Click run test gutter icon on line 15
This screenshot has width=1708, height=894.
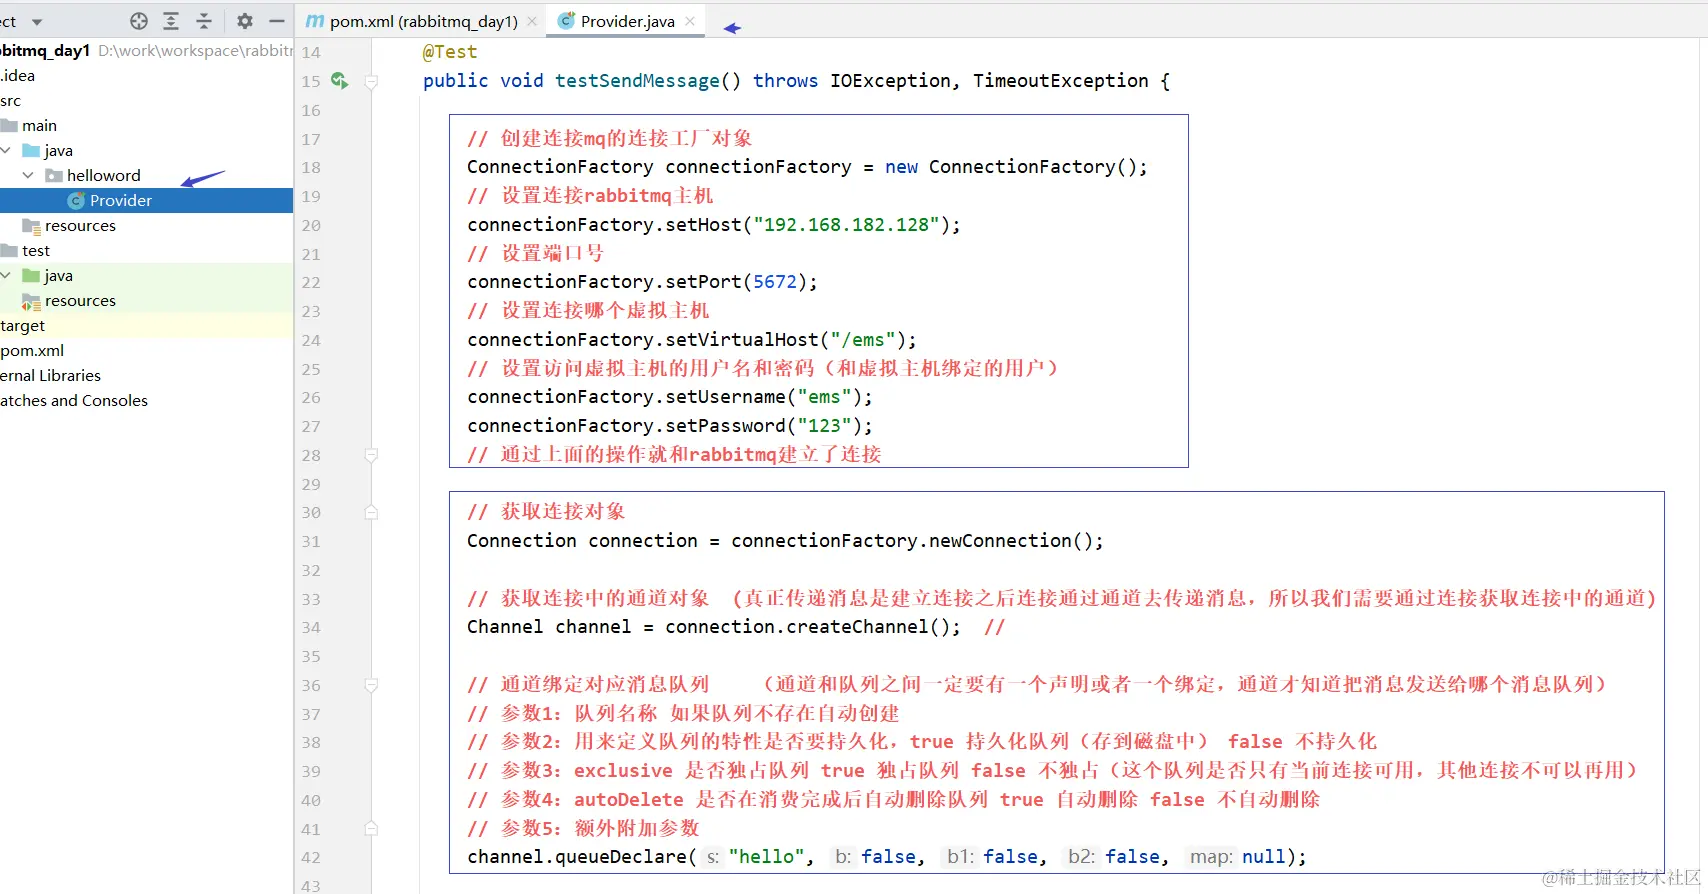pos(340,80)
